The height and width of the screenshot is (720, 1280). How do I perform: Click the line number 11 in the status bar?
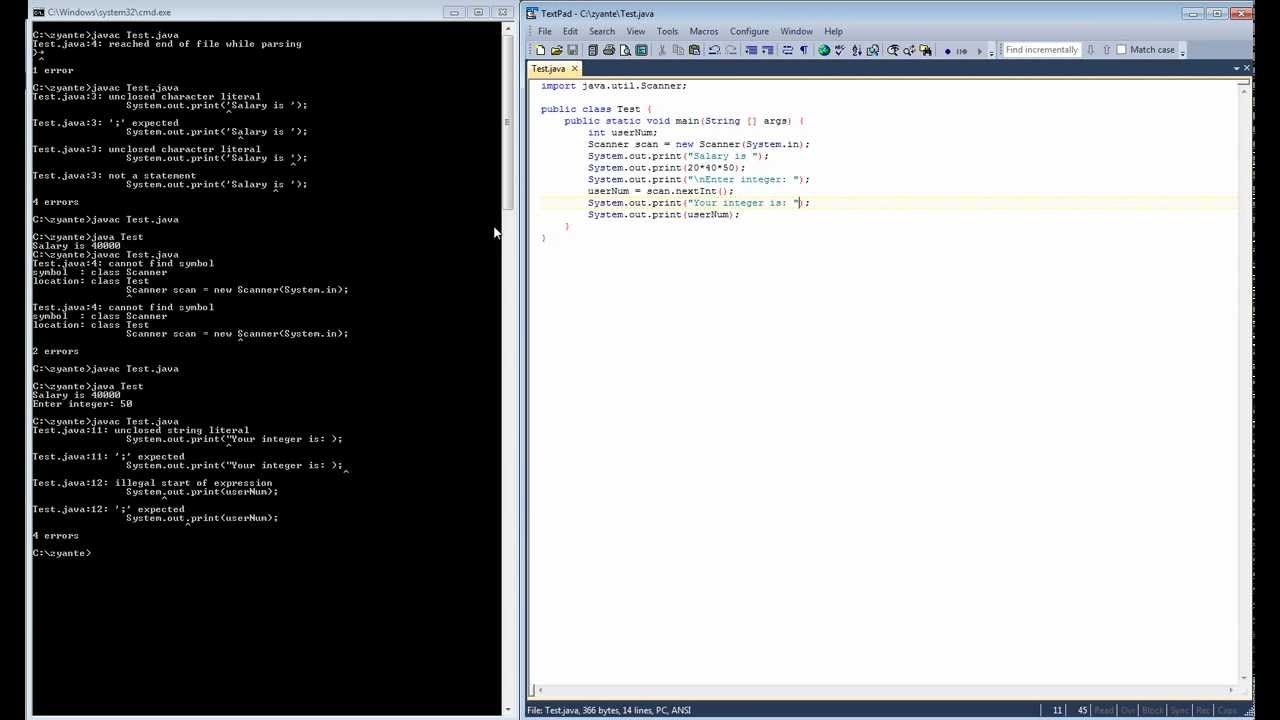(x=1057, y=710)
